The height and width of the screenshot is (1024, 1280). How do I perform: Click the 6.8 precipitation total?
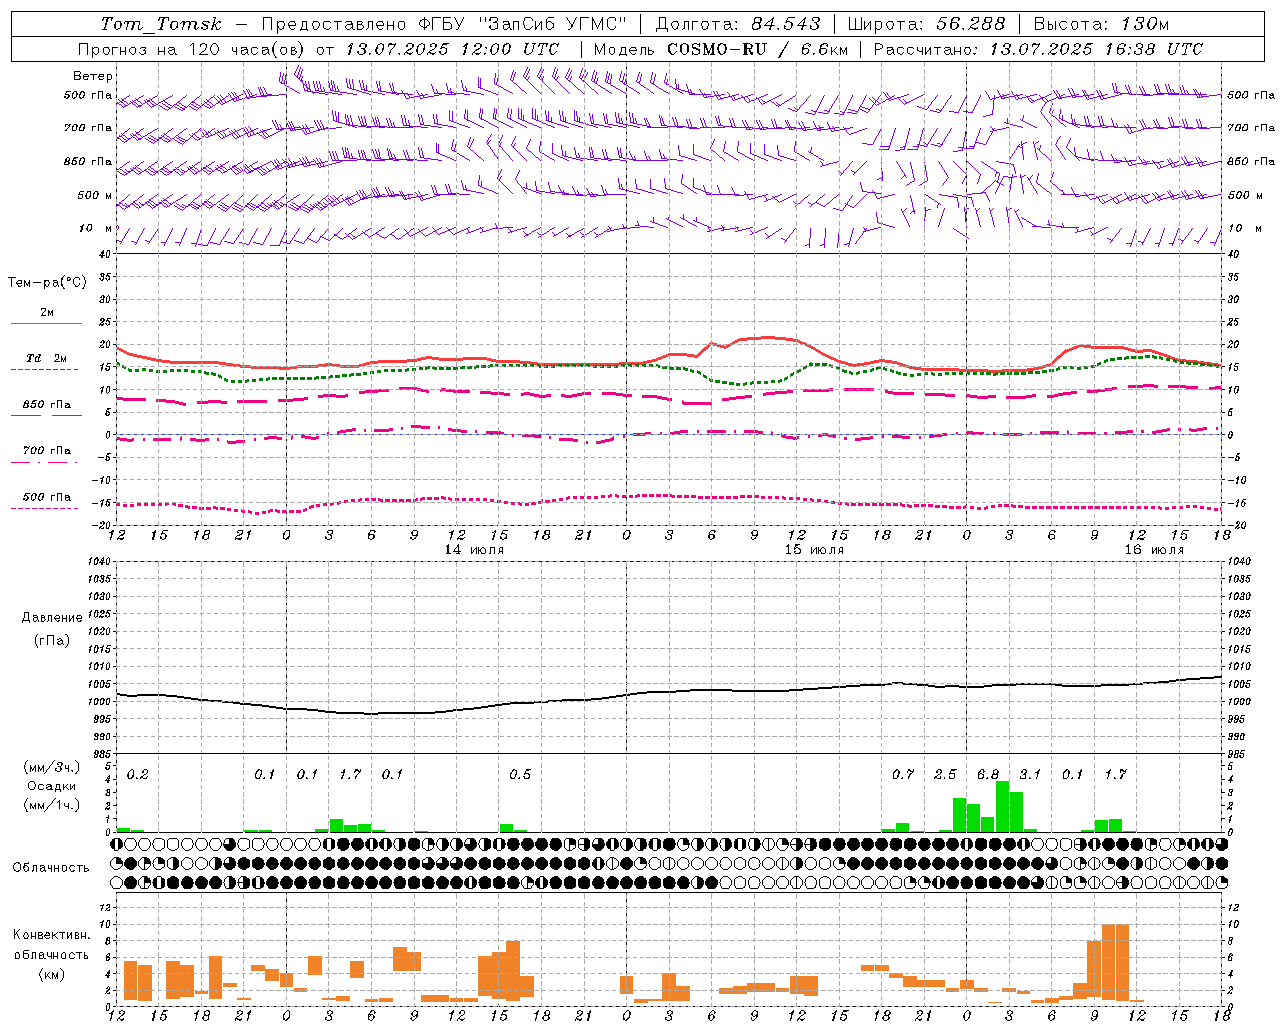tap(988, 775)
